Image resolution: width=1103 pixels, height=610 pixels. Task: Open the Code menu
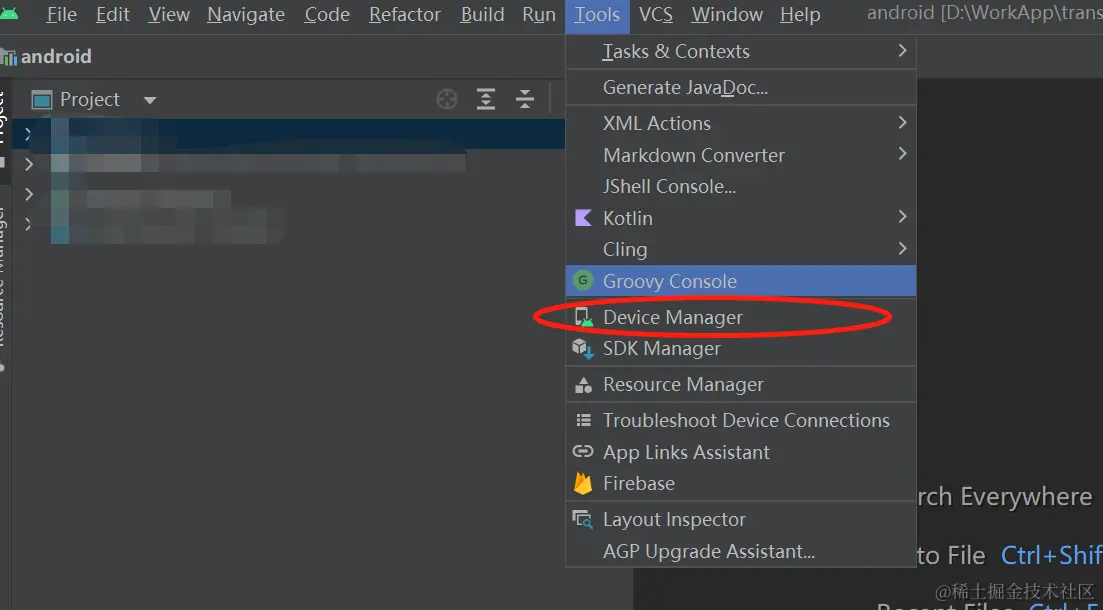pyautogui.click(x=327, y=15)
